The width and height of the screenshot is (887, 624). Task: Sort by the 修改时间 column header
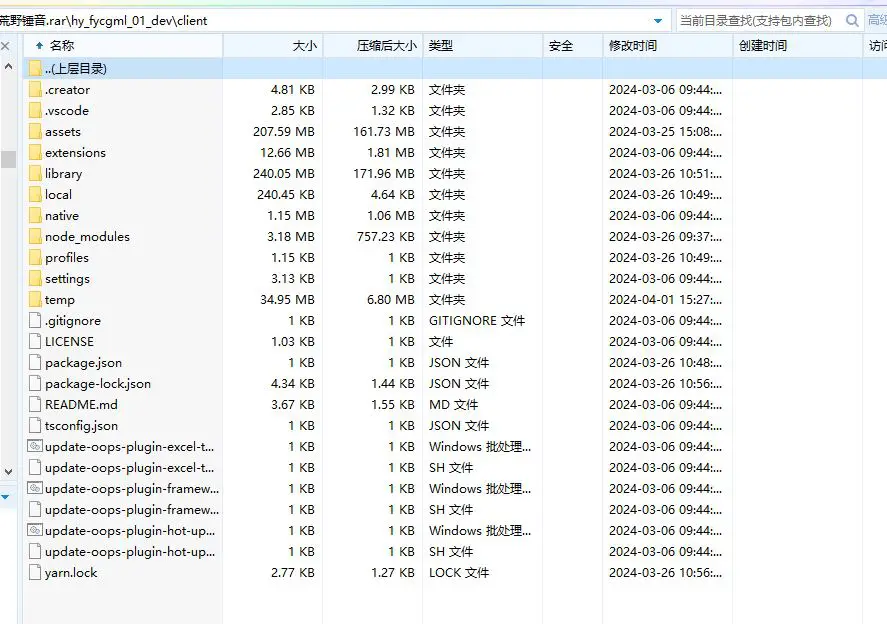coord(668,45)
